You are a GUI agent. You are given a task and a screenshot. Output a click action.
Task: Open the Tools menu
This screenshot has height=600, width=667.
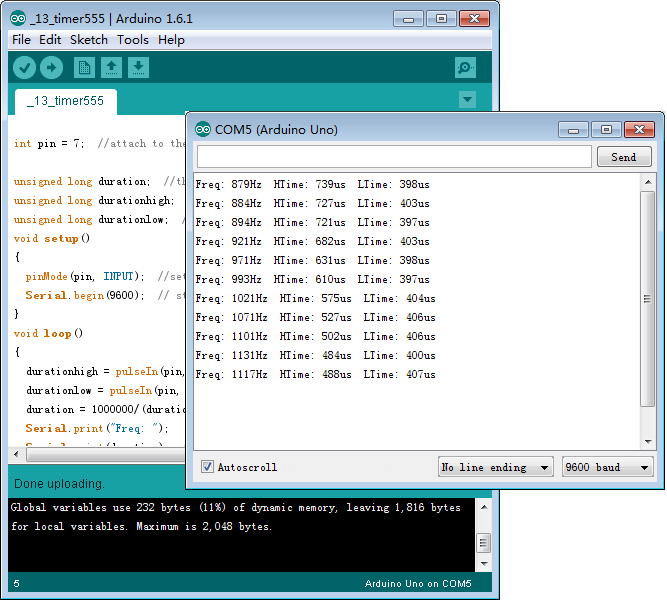(133, 40)
